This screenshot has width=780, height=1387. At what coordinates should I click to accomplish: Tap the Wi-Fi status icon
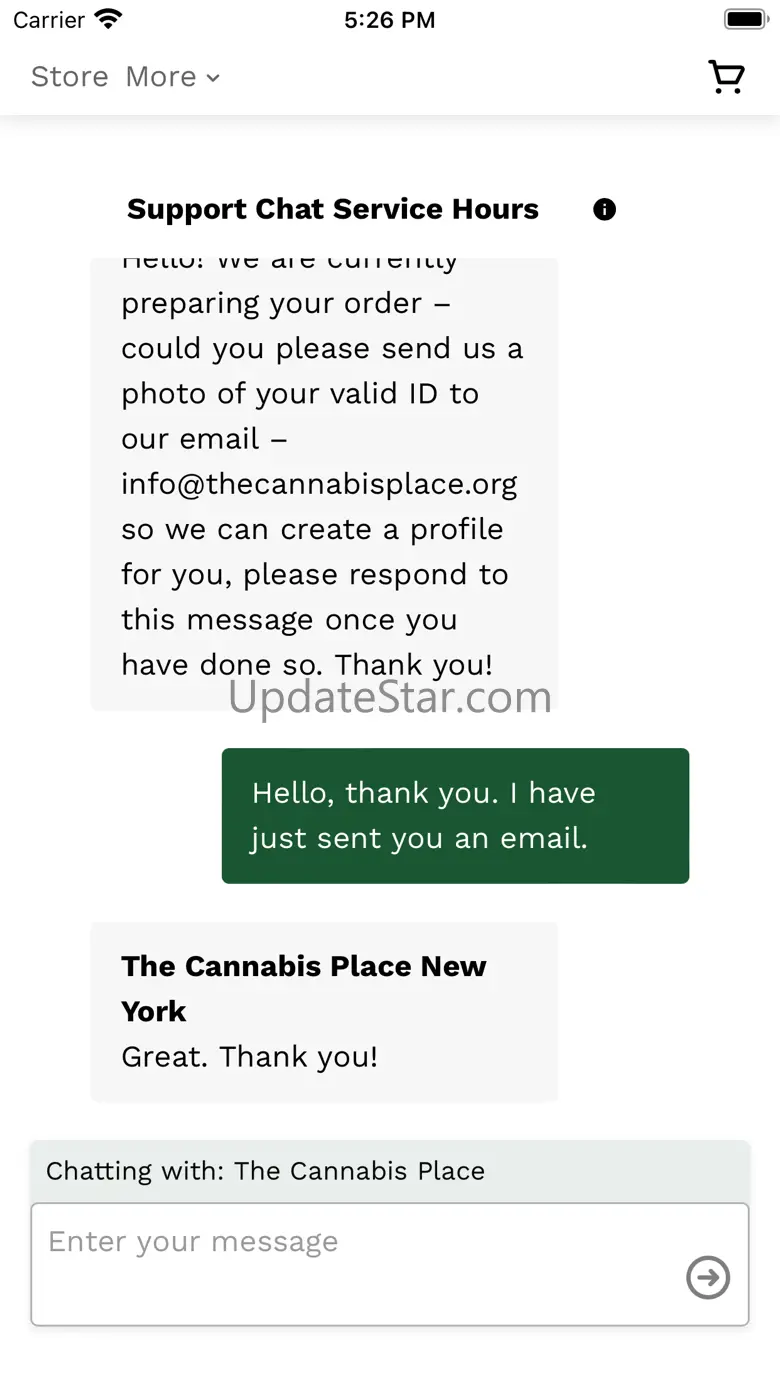point(109,19)
